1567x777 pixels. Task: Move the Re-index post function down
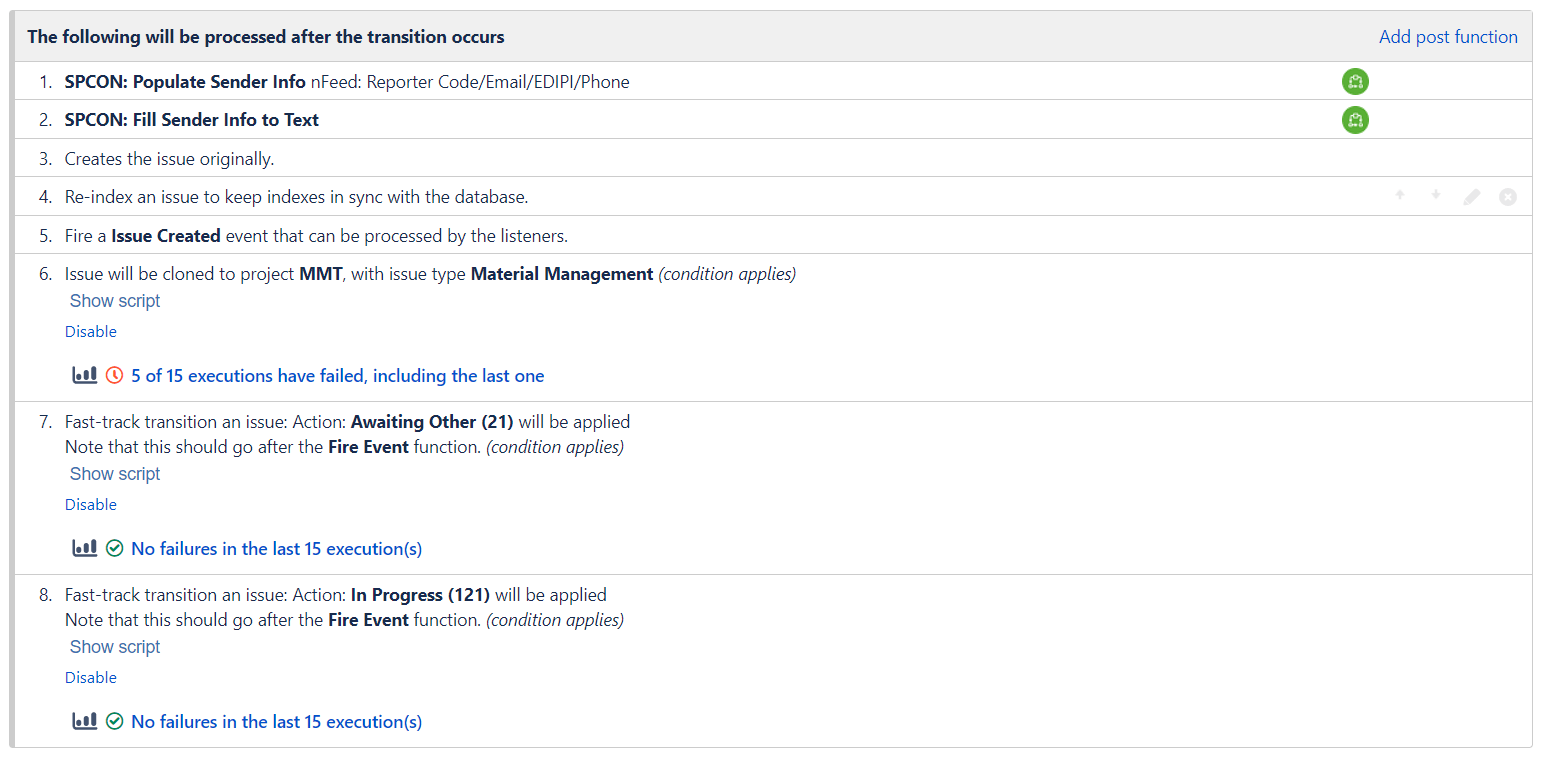tap(1436, 197)
